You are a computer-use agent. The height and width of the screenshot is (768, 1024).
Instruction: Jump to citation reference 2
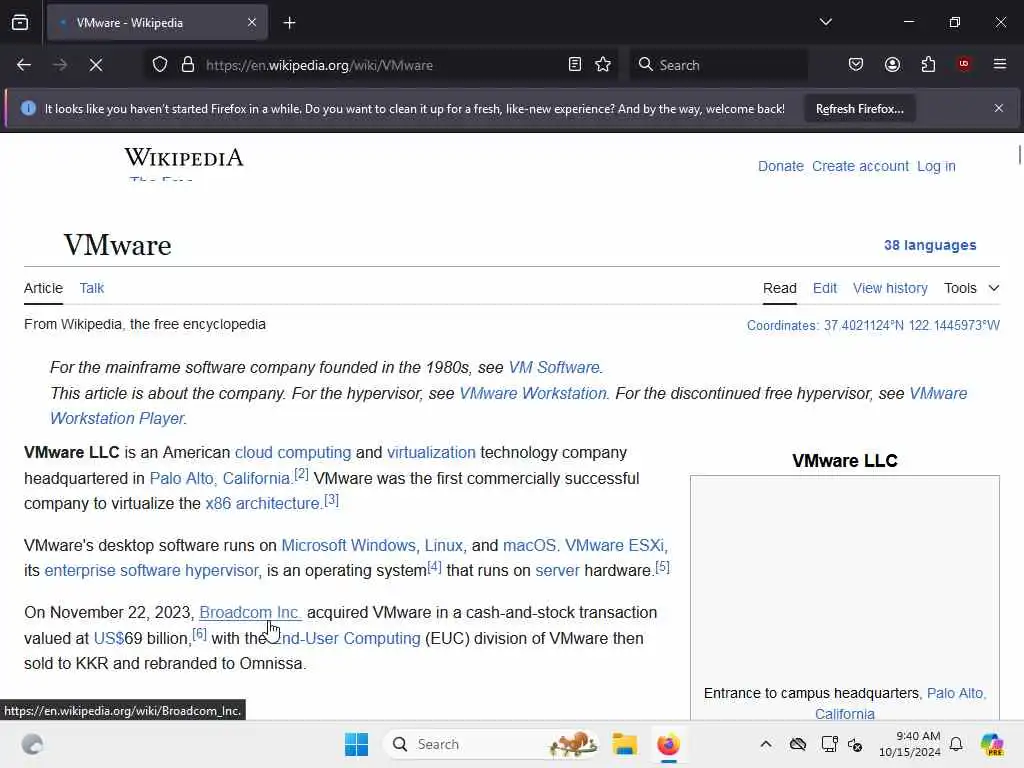pos(301,474)
